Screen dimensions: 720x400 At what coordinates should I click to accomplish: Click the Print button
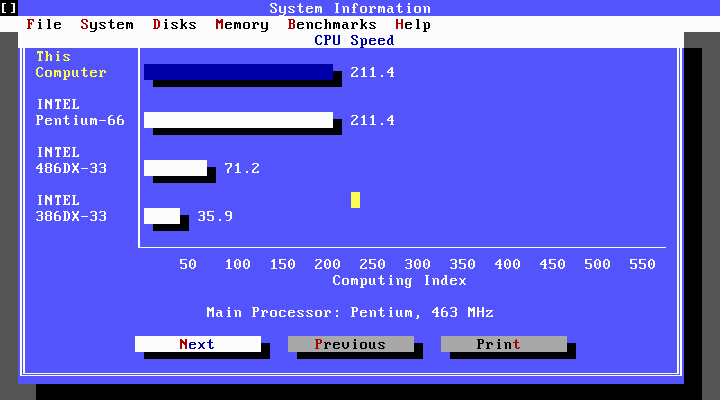click(x=504, y=344)
